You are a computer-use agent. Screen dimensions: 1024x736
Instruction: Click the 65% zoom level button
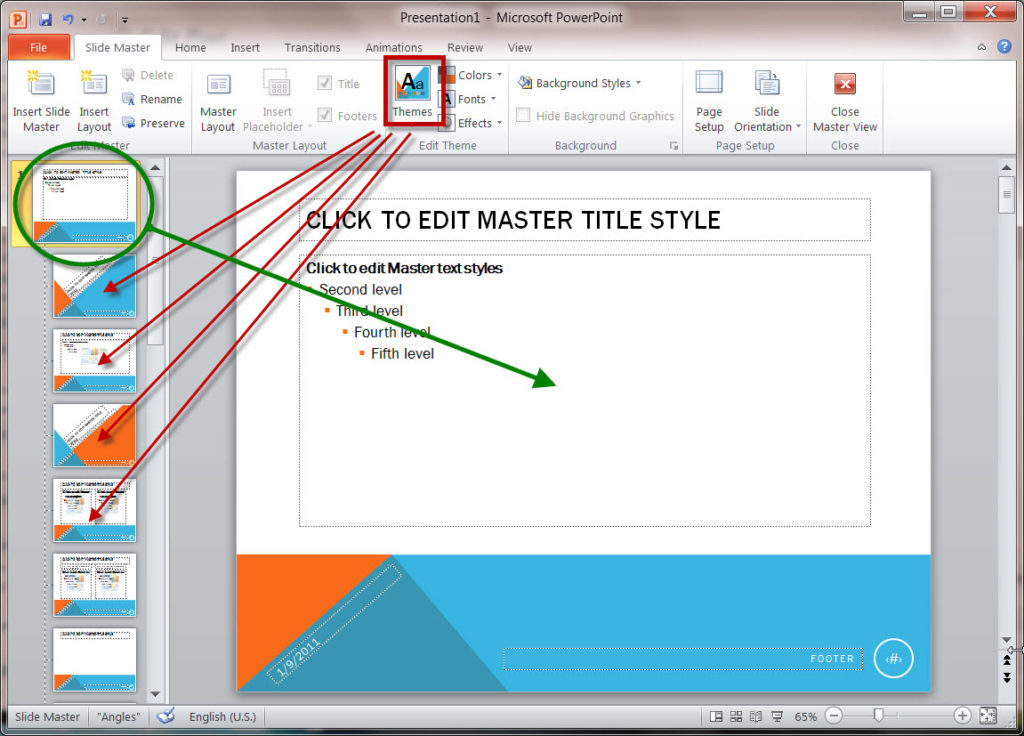click(x=805, y=716)
